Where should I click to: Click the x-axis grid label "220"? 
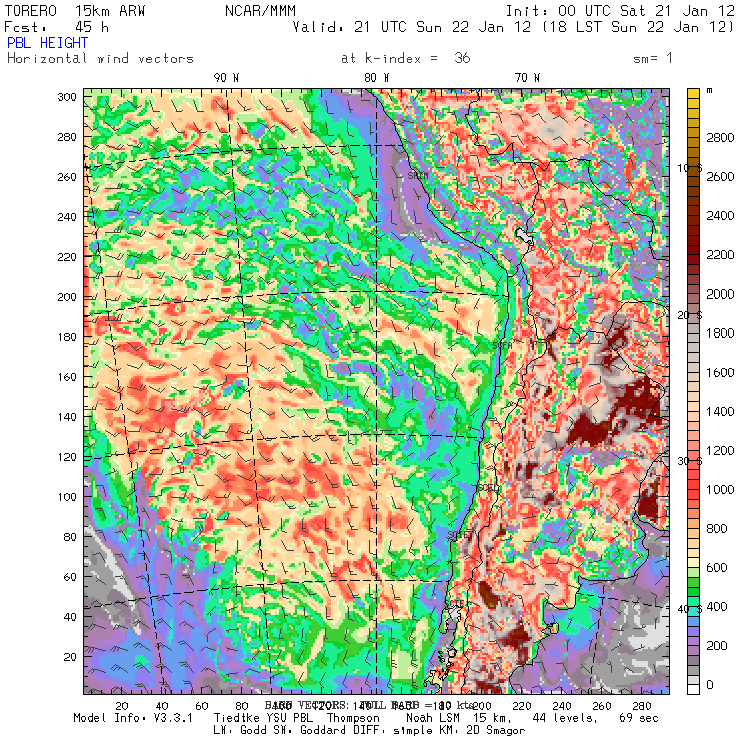click(521, 706)
